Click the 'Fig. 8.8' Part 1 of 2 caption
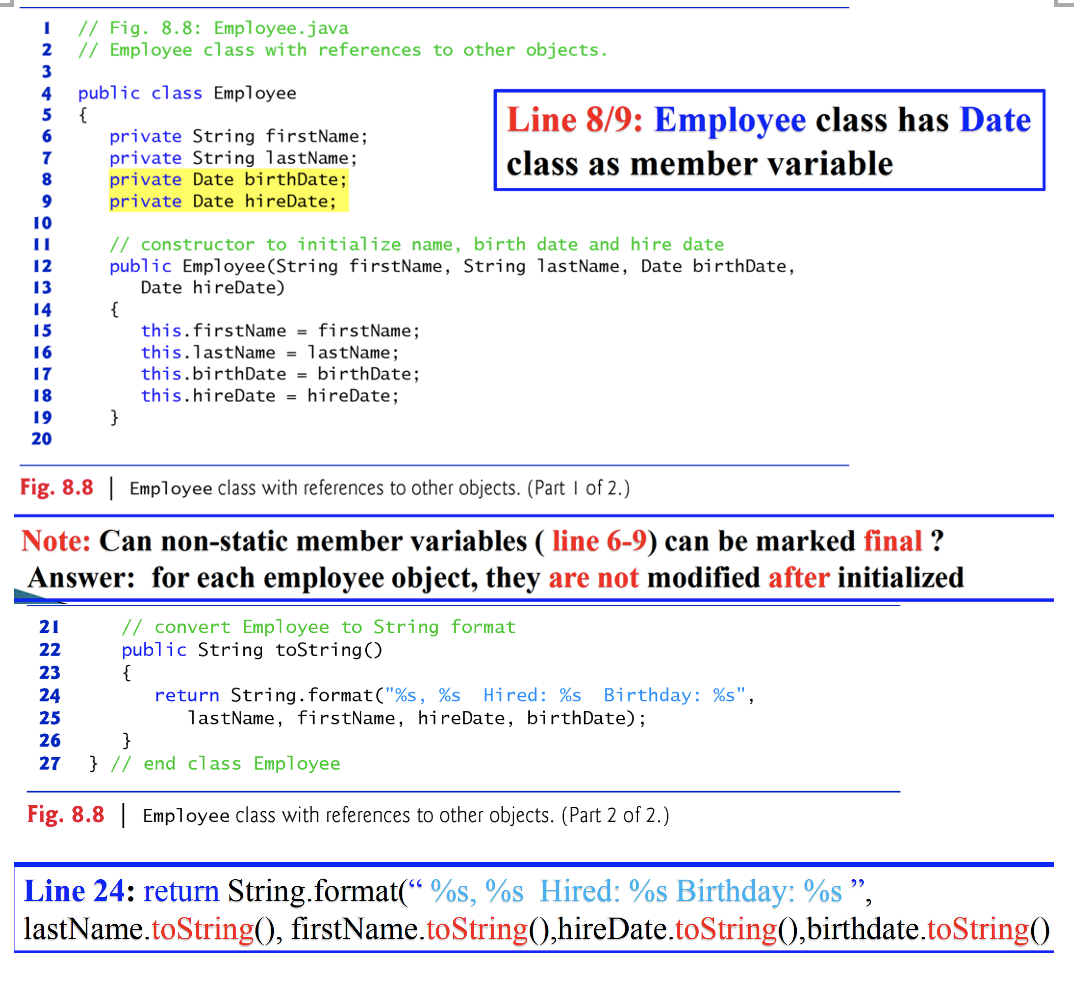The height and width of the screenshot is (988, 1074). click(325, 488)
